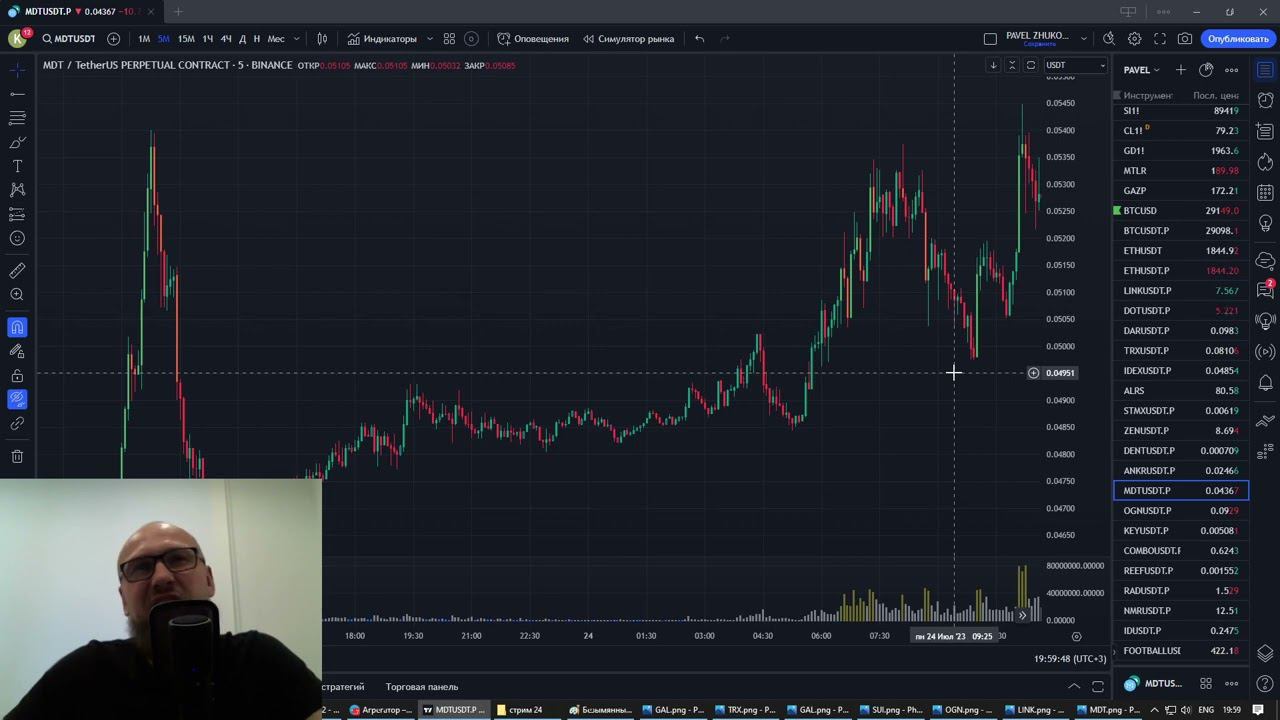
Task: Expand favorite indicators dropdown arrow
Action: 430,39
